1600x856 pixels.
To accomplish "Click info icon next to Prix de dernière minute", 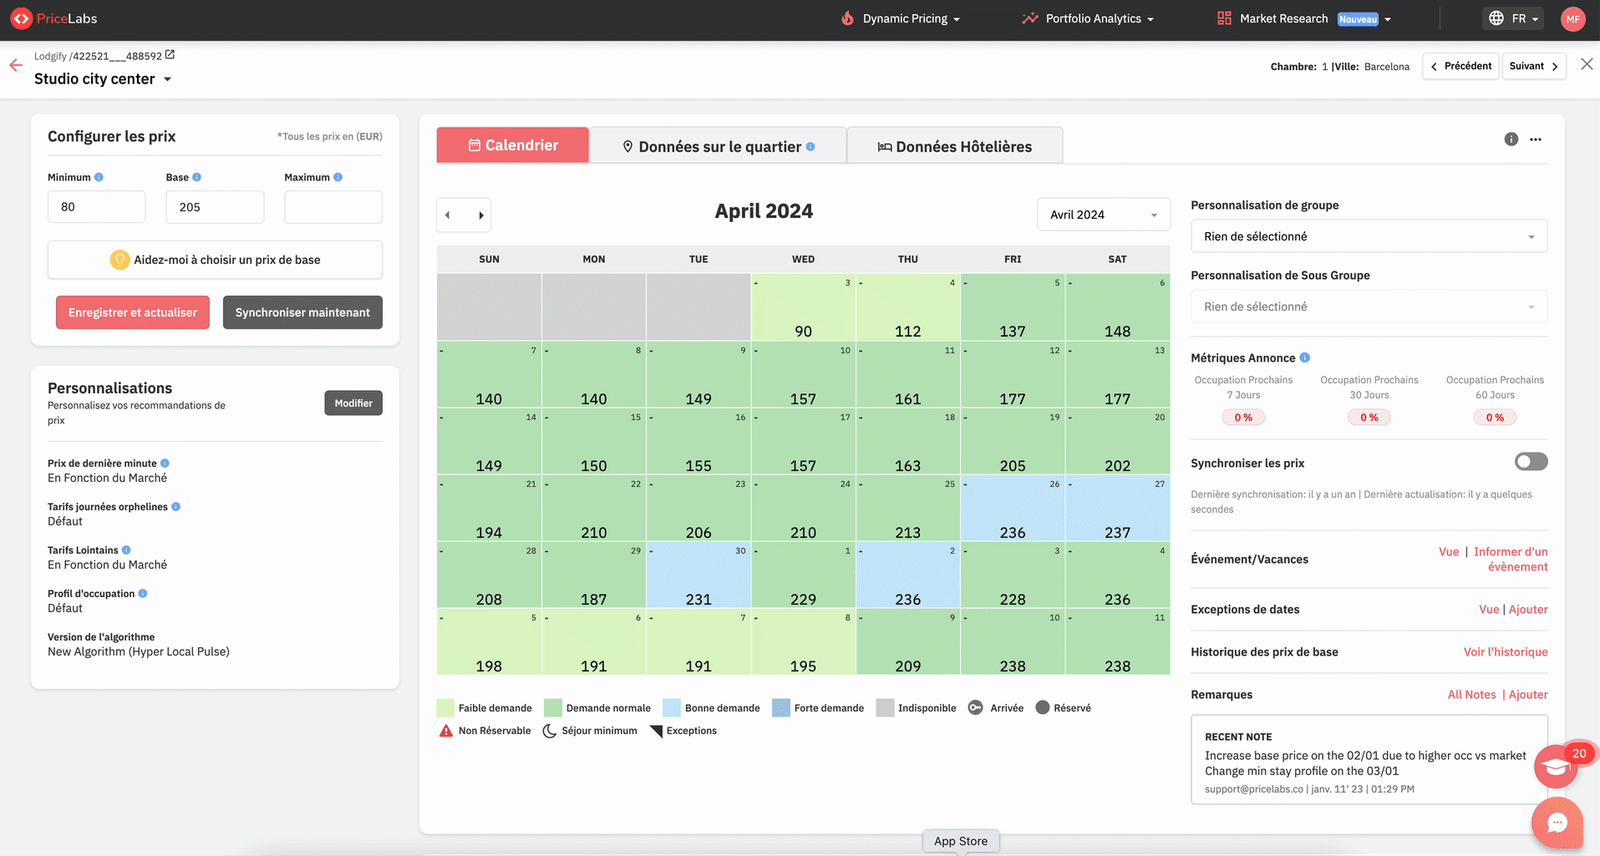I will [x=165, y=463].
